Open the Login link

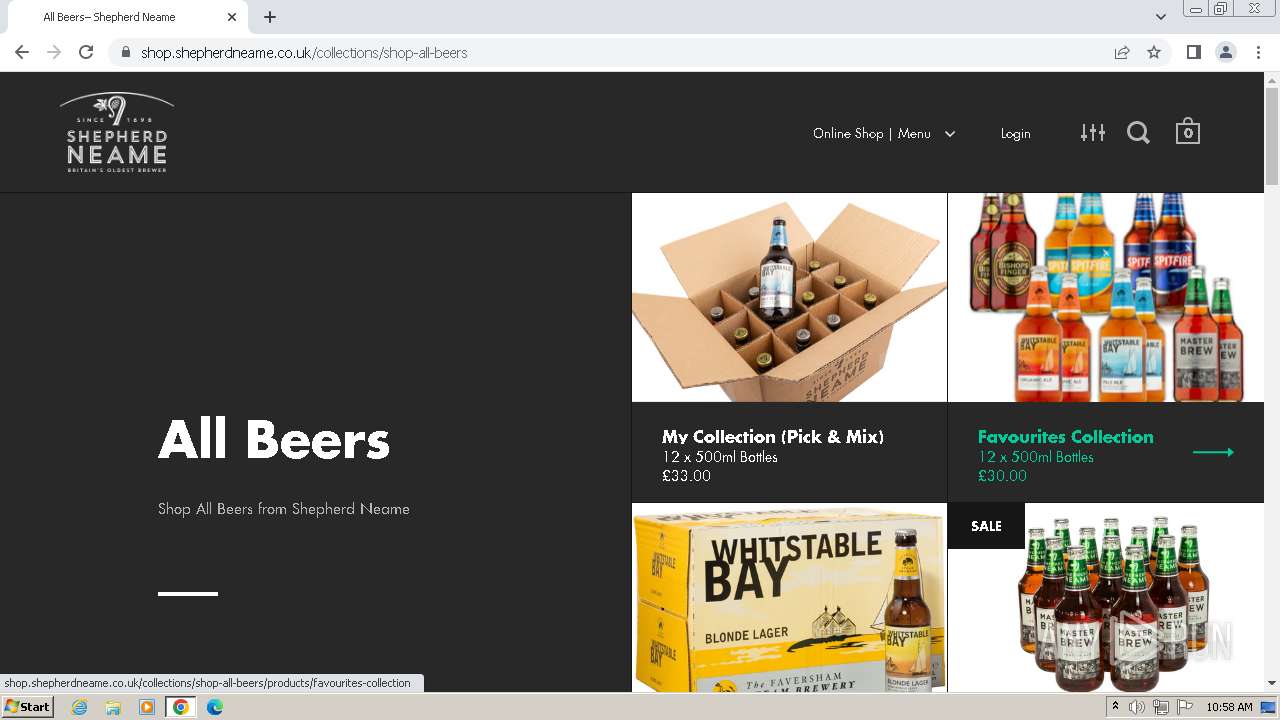point(1015,133)
